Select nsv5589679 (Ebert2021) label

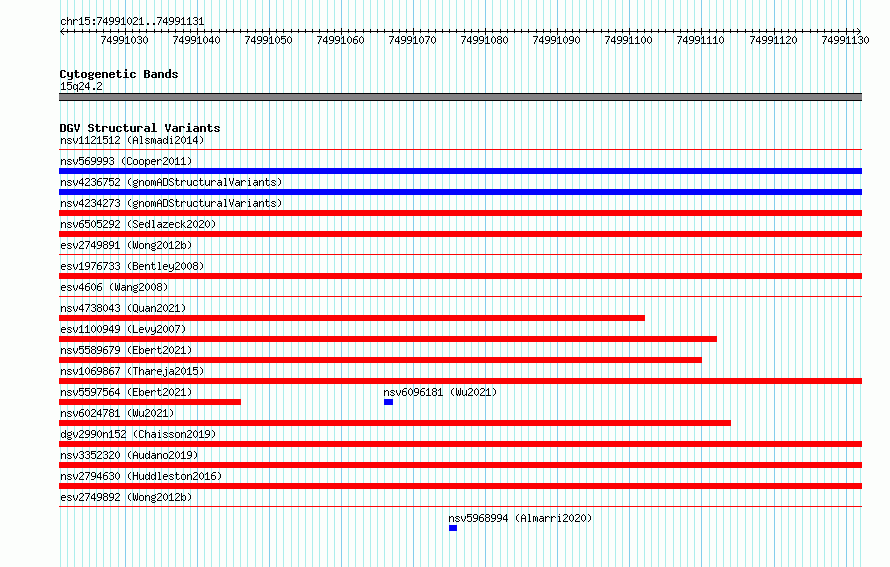click(126, 350)
